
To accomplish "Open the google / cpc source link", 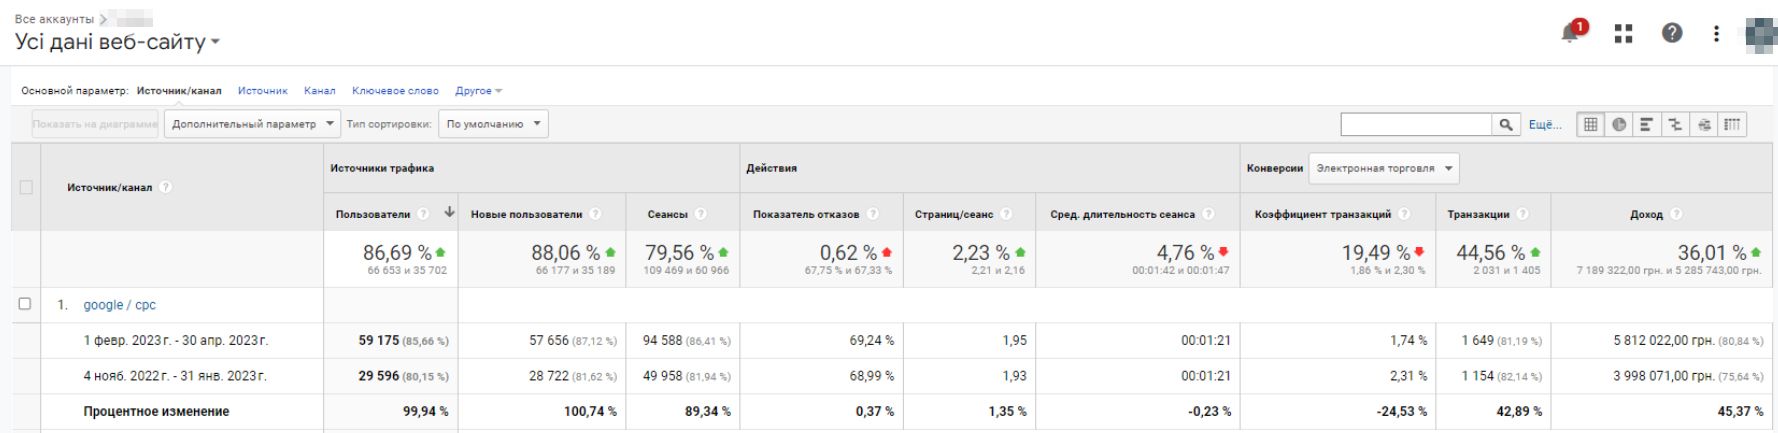I will [x=119, y=305].
